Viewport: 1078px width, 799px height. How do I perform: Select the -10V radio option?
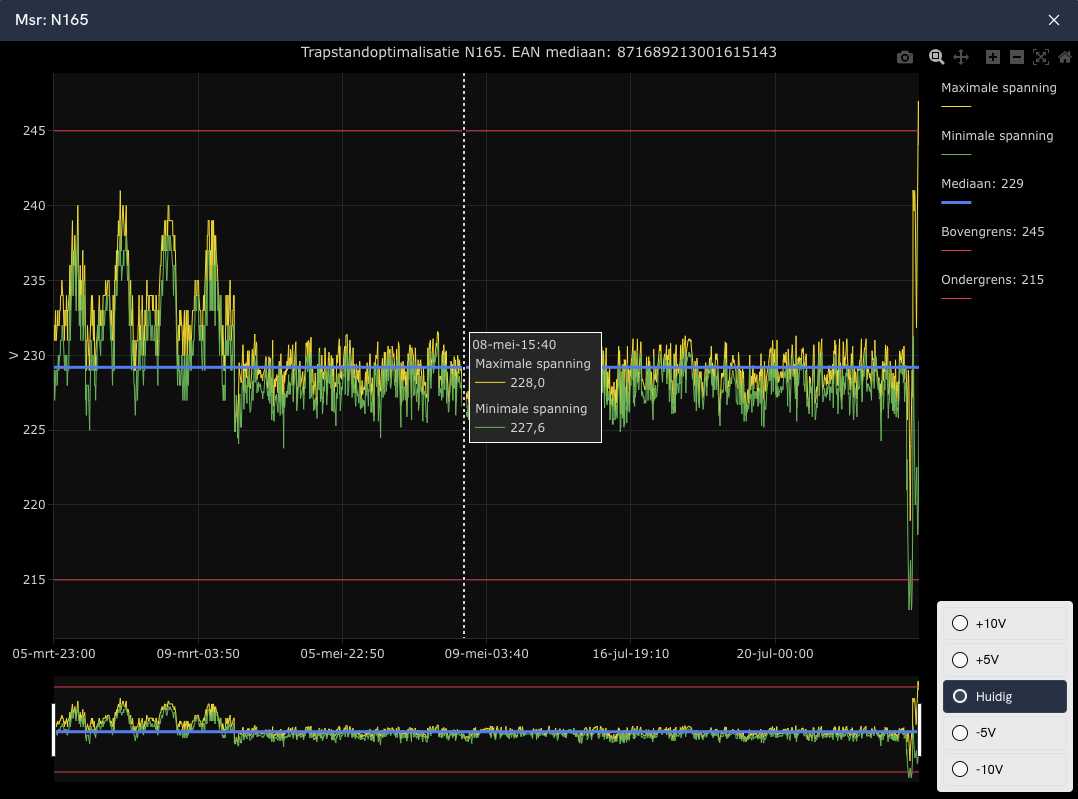(960, 769)
